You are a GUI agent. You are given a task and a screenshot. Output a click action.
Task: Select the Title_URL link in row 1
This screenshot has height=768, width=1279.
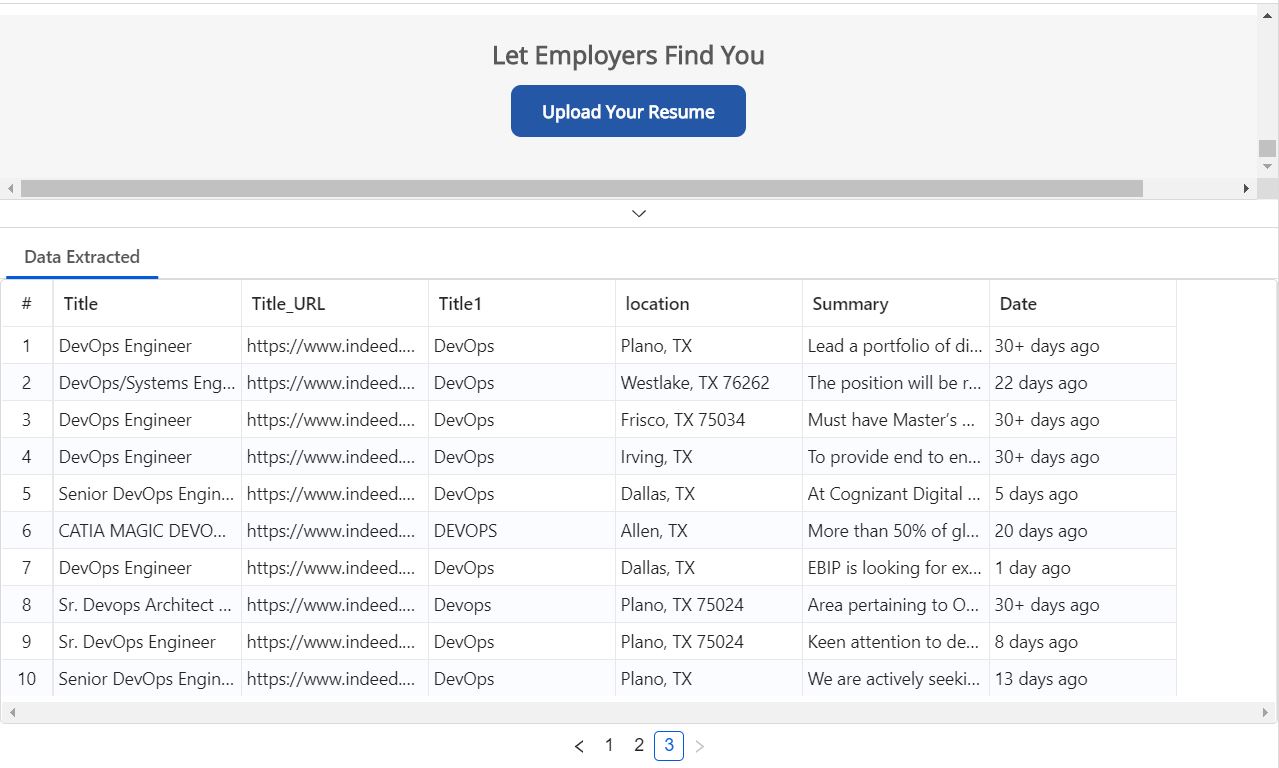(331, 346)
